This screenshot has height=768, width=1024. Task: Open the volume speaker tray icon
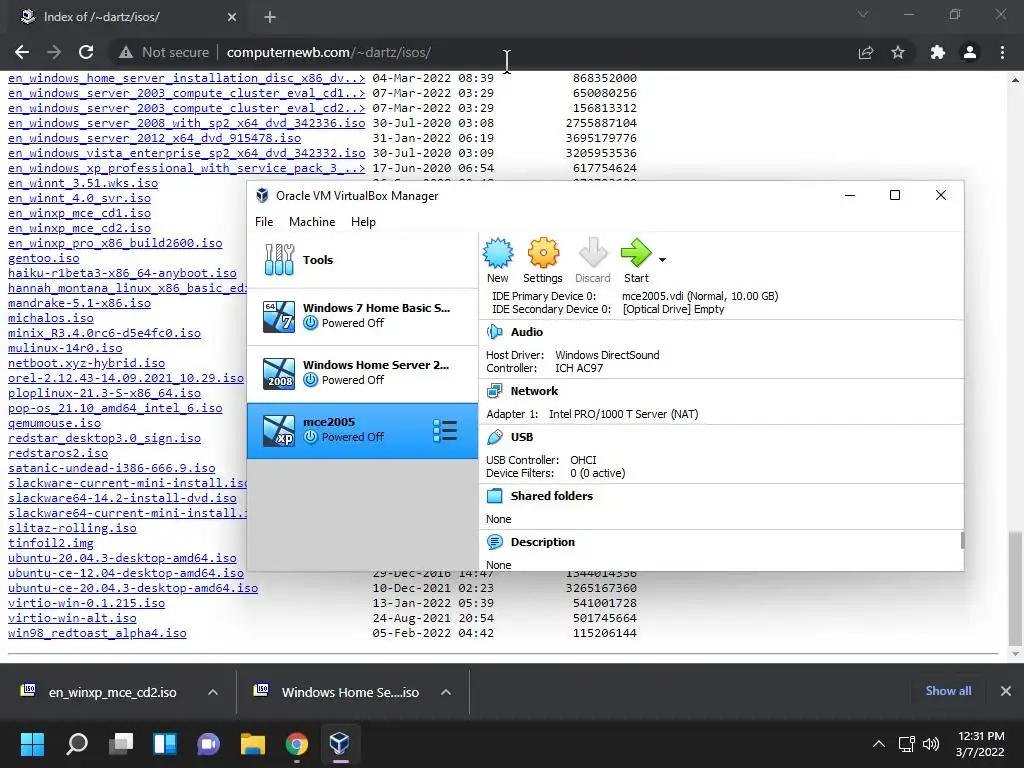pos(931,744)
